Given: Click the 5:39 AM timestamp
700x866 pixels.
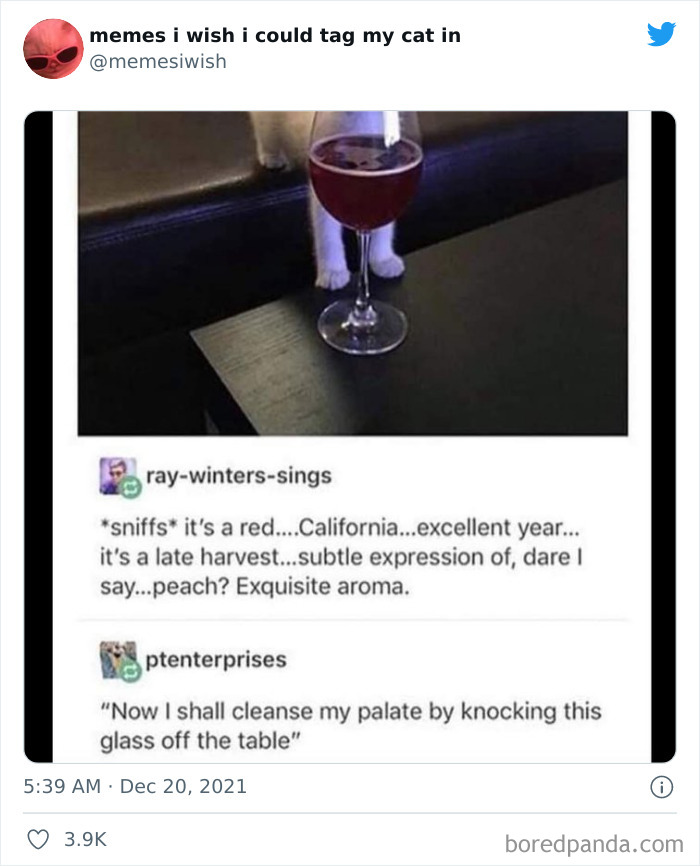Looking at the screenshot, I should coord(62,786).
